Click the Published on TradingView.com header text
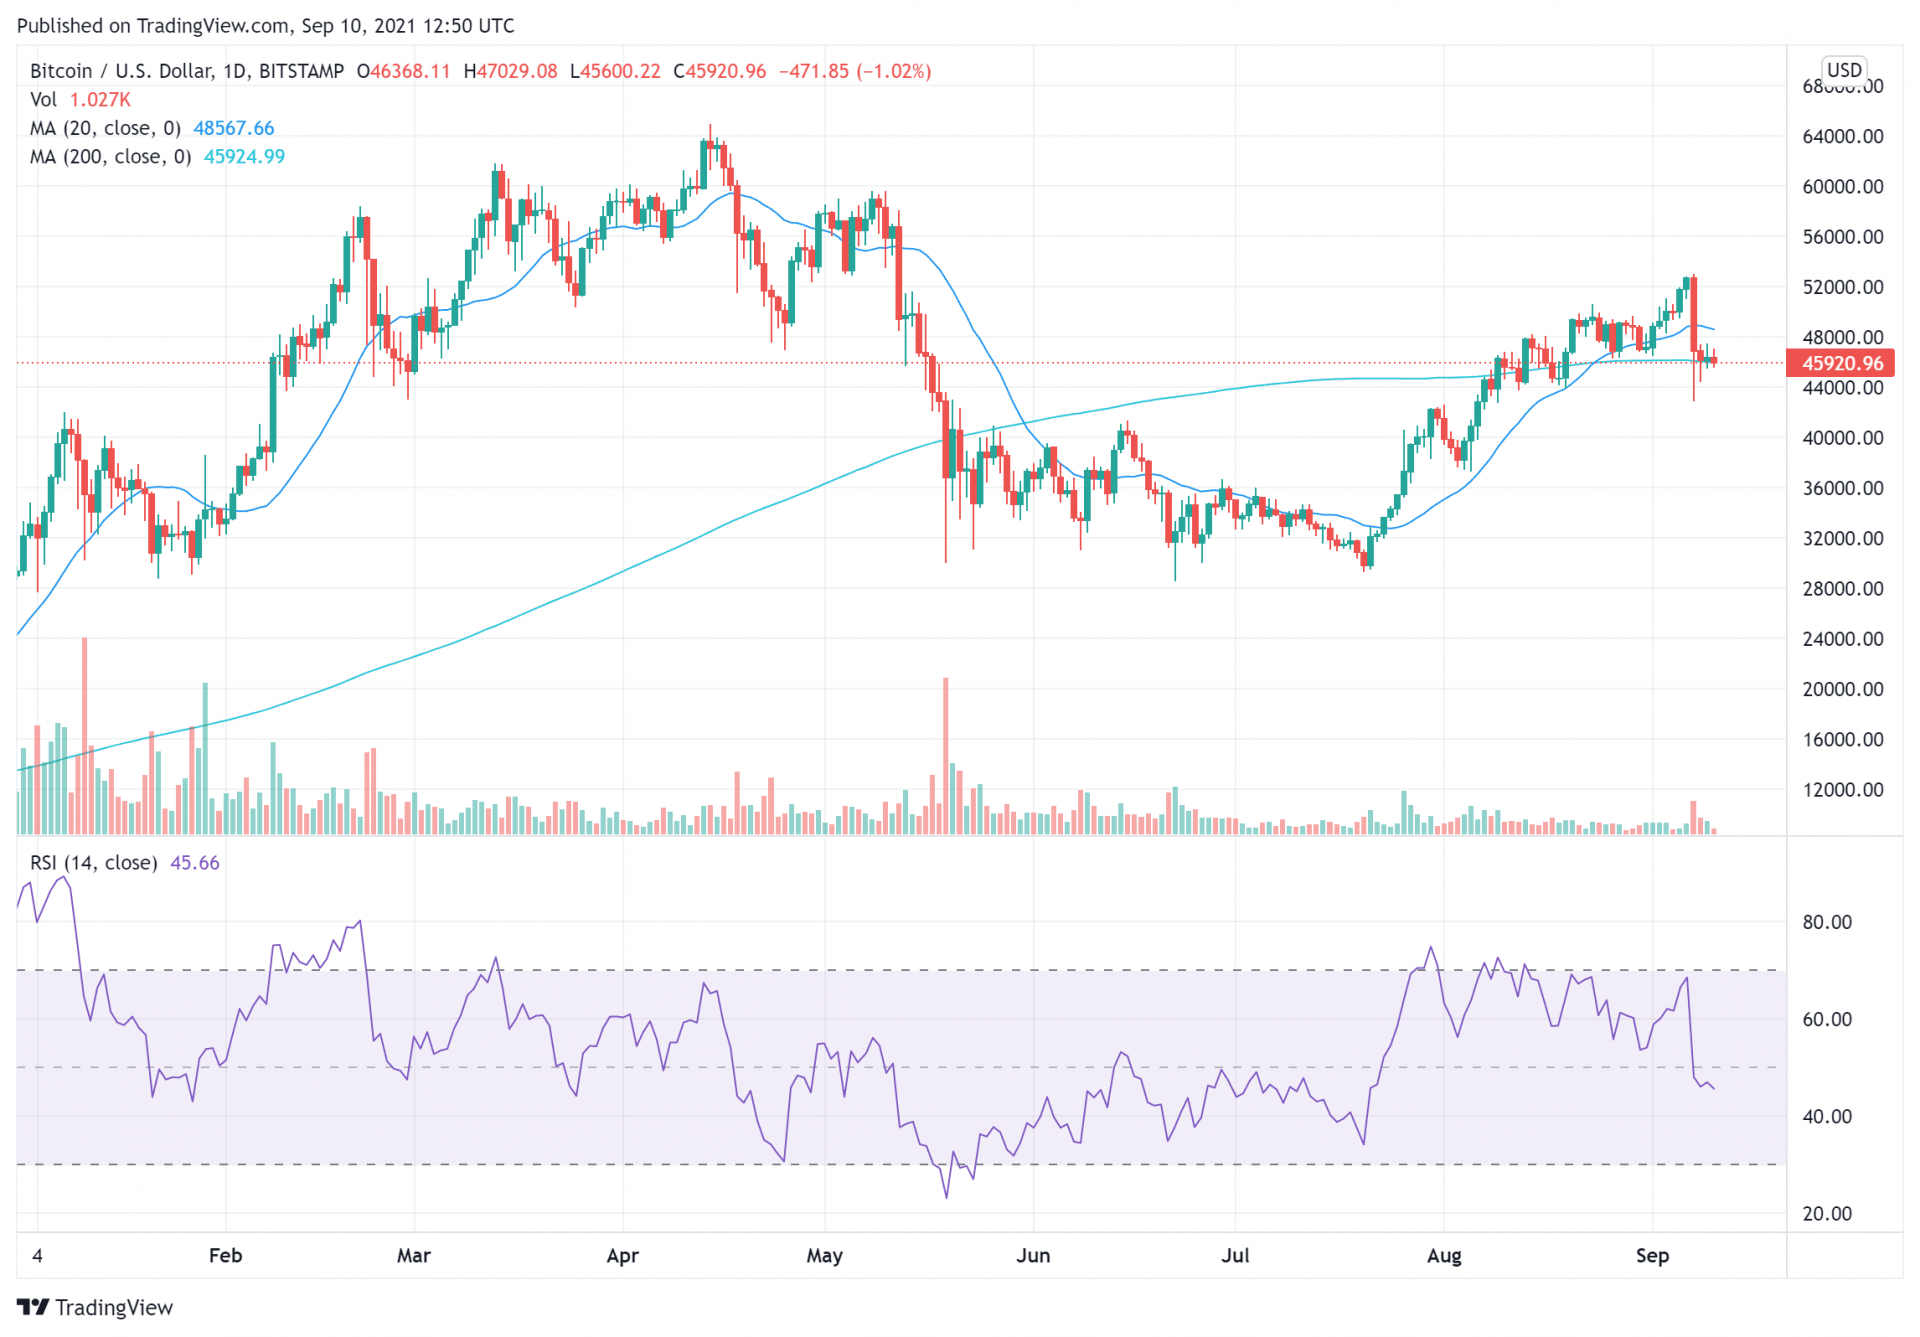 pyautogui.click(x=266, y=26)
